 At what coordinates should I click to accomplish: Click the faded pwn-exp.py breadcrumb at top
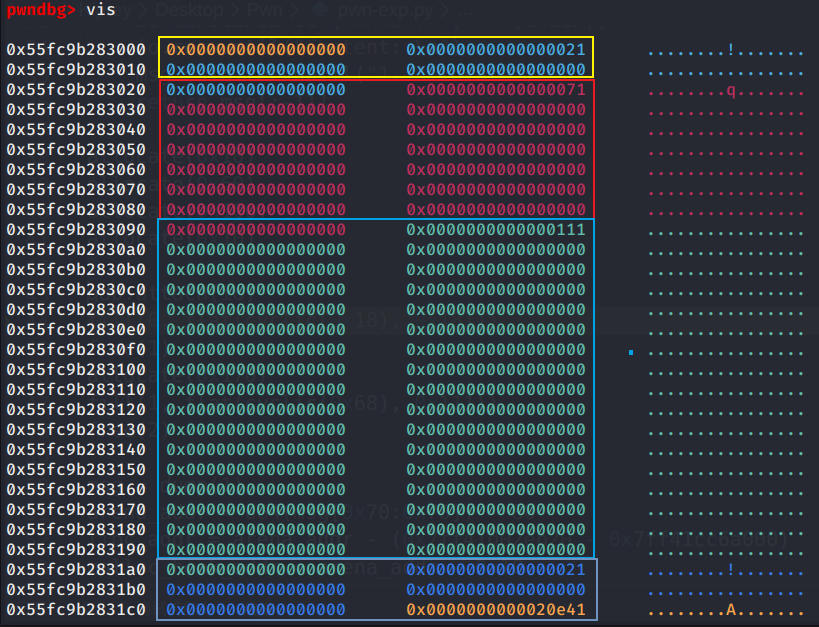pyautogui.click(x=386, y=12)
